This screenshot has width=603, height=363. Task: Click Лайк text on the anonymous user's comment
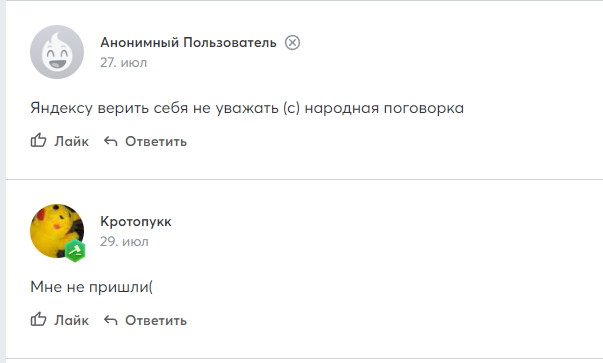coord(72,142)
